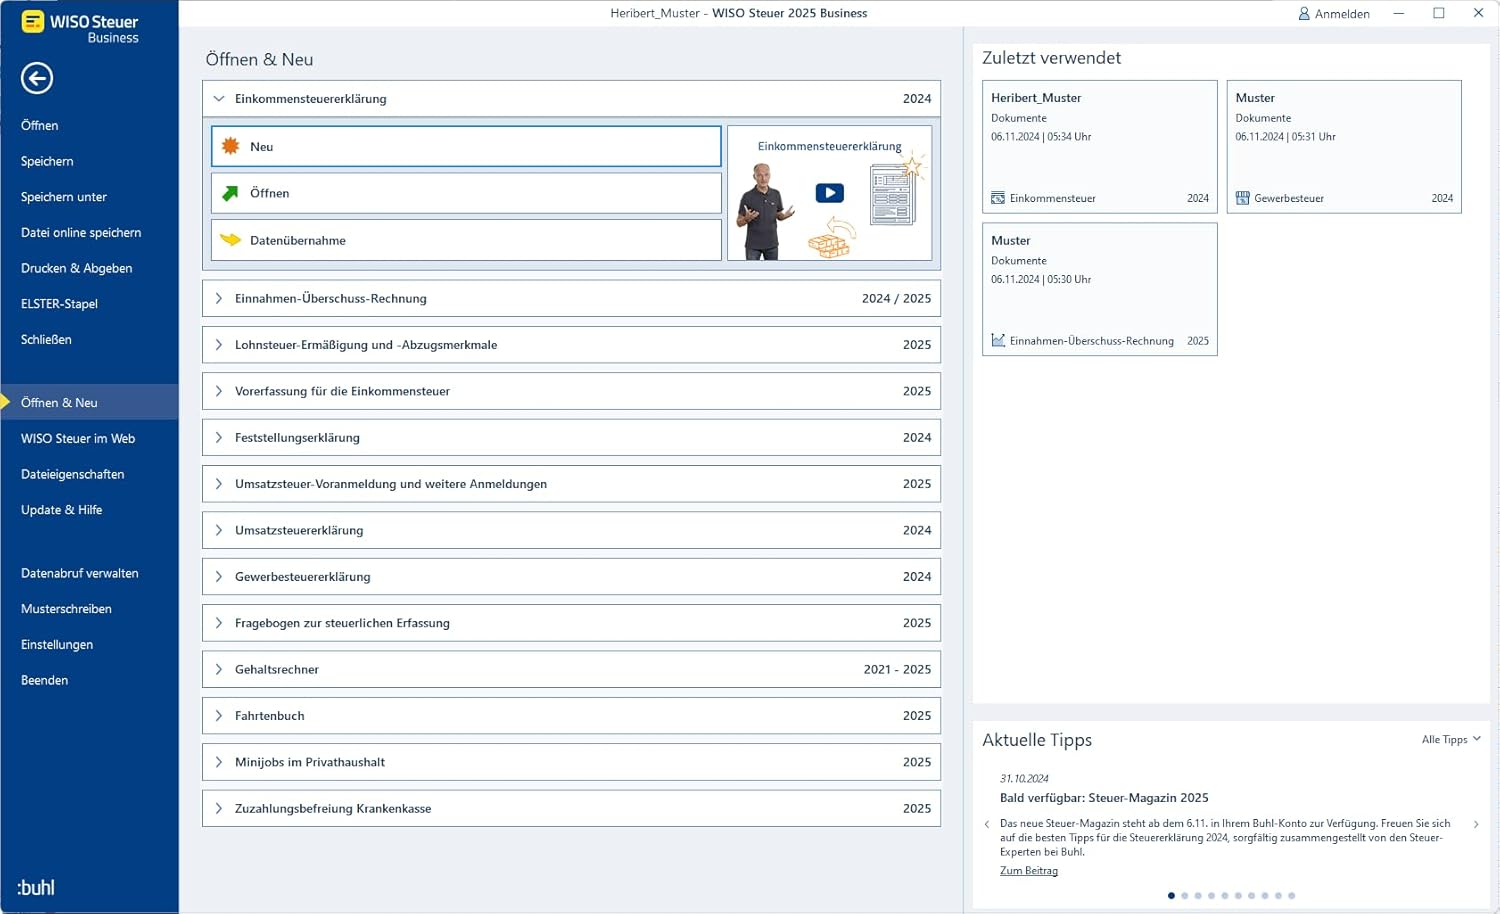Open recent file Heribert_Muster Einkommensteuer
Viewport: 1500px width, 914px height.
coord(1100,147)
